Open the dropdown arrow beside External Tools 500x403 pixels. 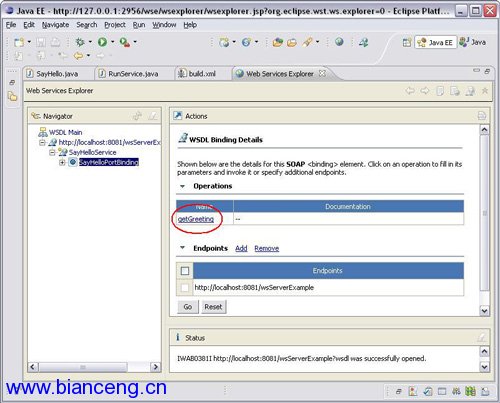[135, 42]
